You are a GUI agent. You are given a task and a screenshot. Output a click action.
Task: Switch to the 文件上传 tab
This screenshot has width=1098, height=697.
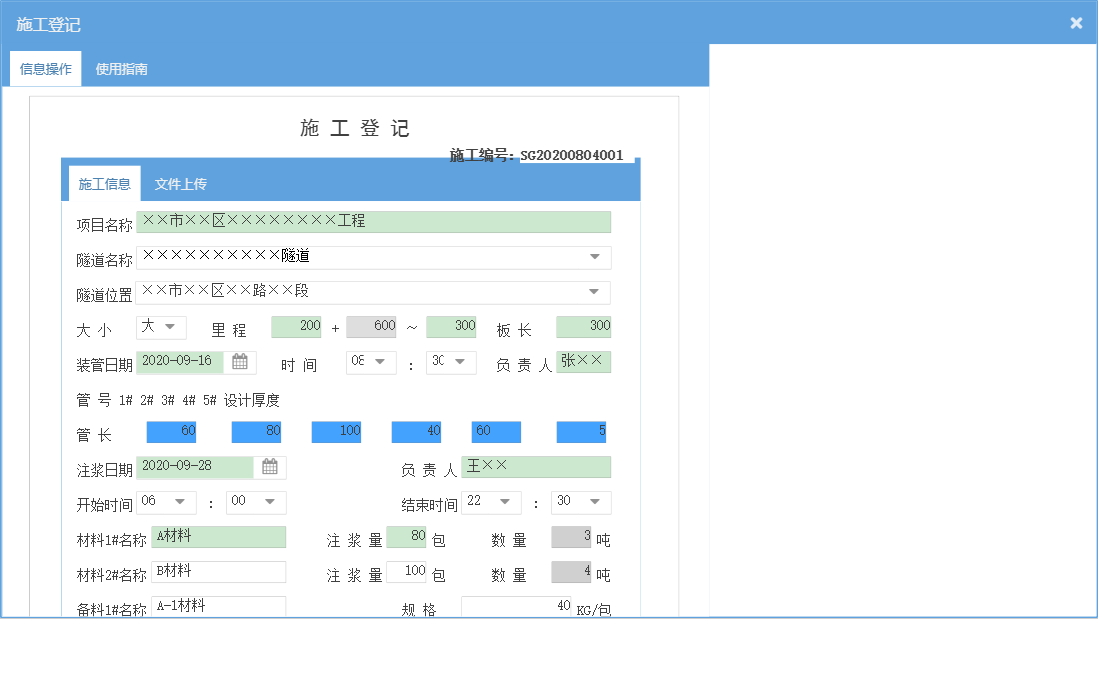181,183
